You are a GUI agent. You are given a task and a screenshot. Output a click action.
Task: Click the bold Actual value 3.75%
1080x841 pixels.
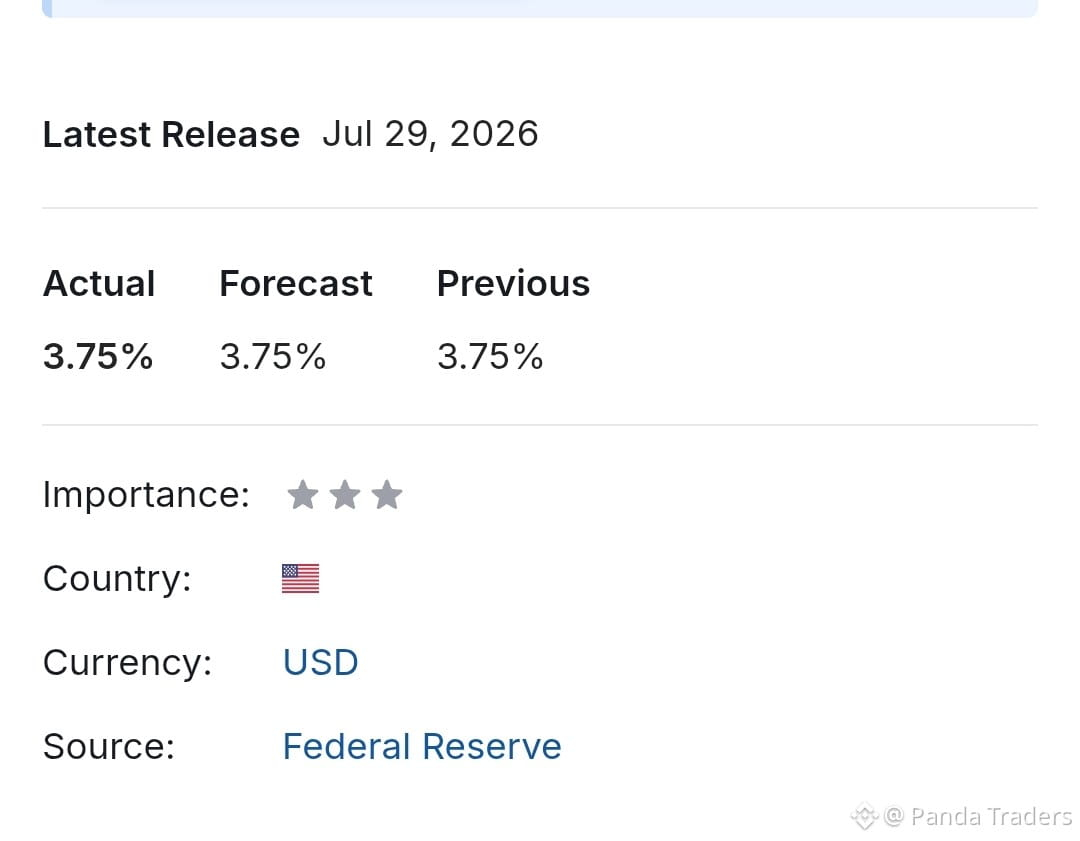click(98, 357)
